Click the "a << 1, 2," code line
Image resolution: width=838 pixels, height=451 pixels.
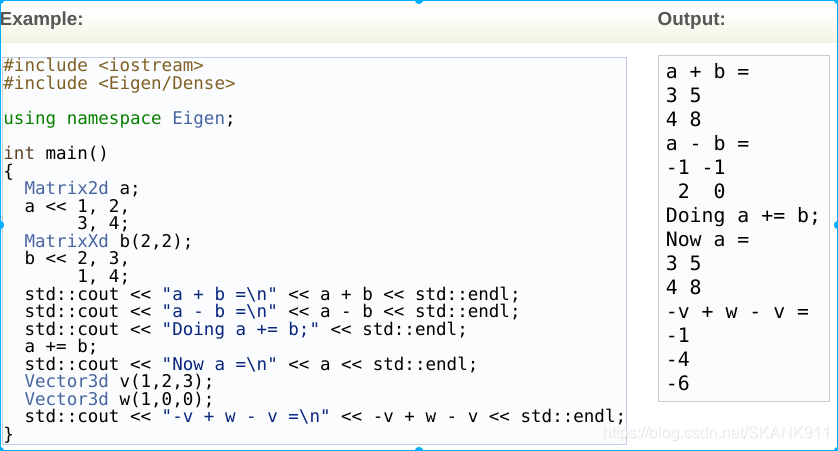click(76, 206)
